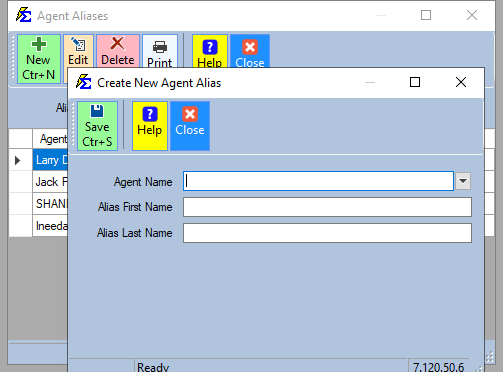Click the Agent column header in grid

pos(50,139)
